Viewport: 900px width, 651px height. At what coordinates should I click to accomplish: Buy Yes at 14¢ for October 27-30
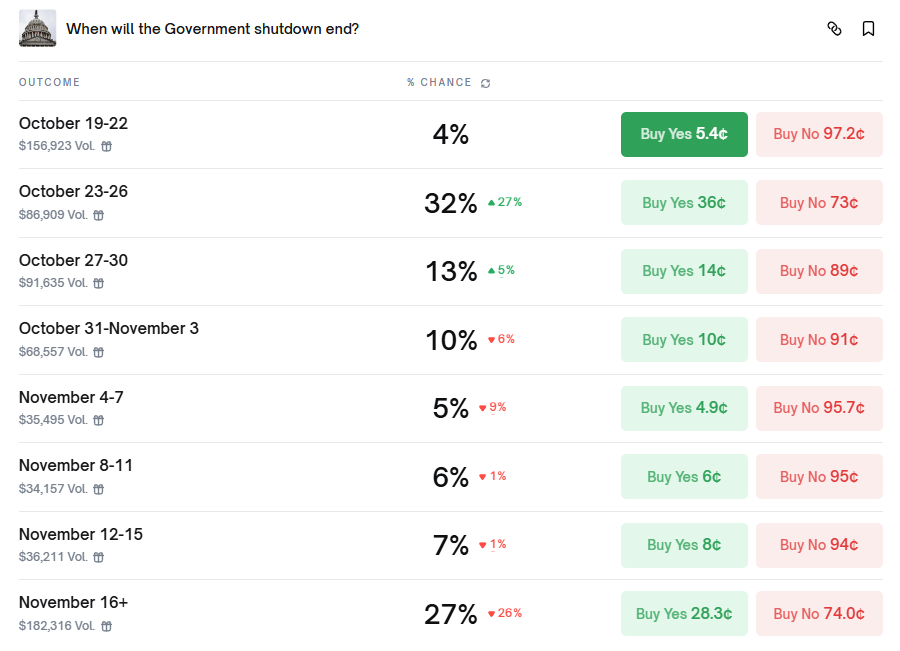tap(684, 271)
